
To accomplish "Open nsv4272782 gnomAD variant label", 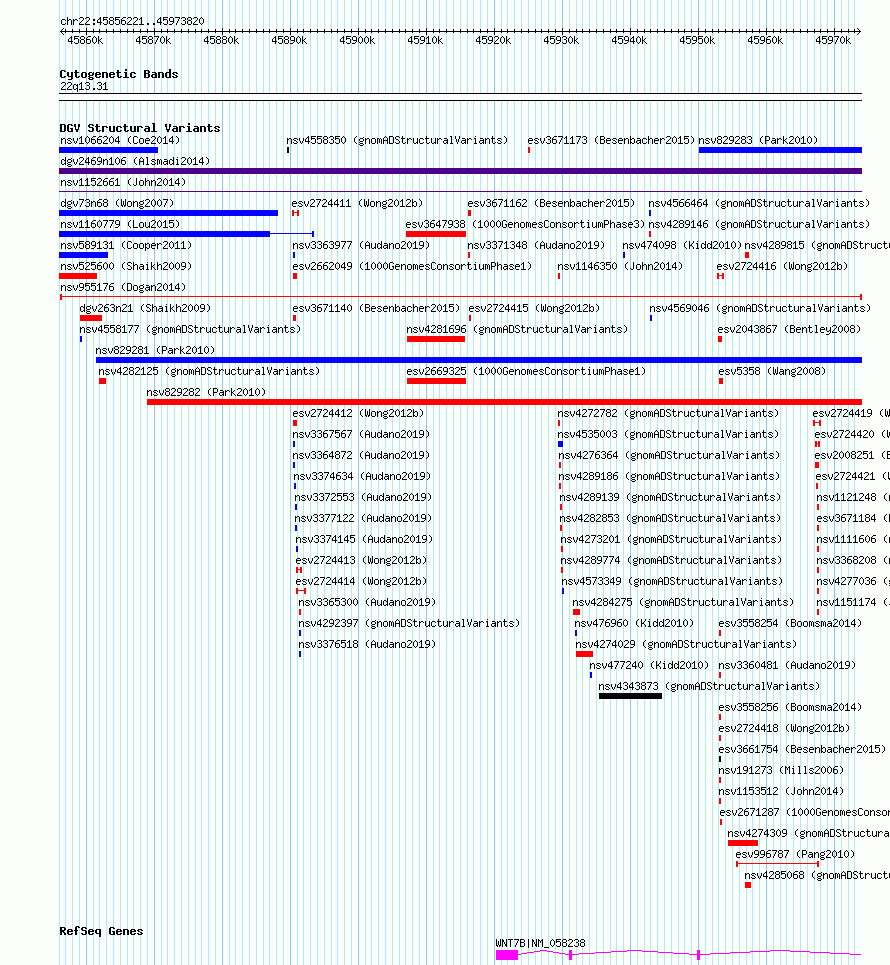I will (668, 413).
